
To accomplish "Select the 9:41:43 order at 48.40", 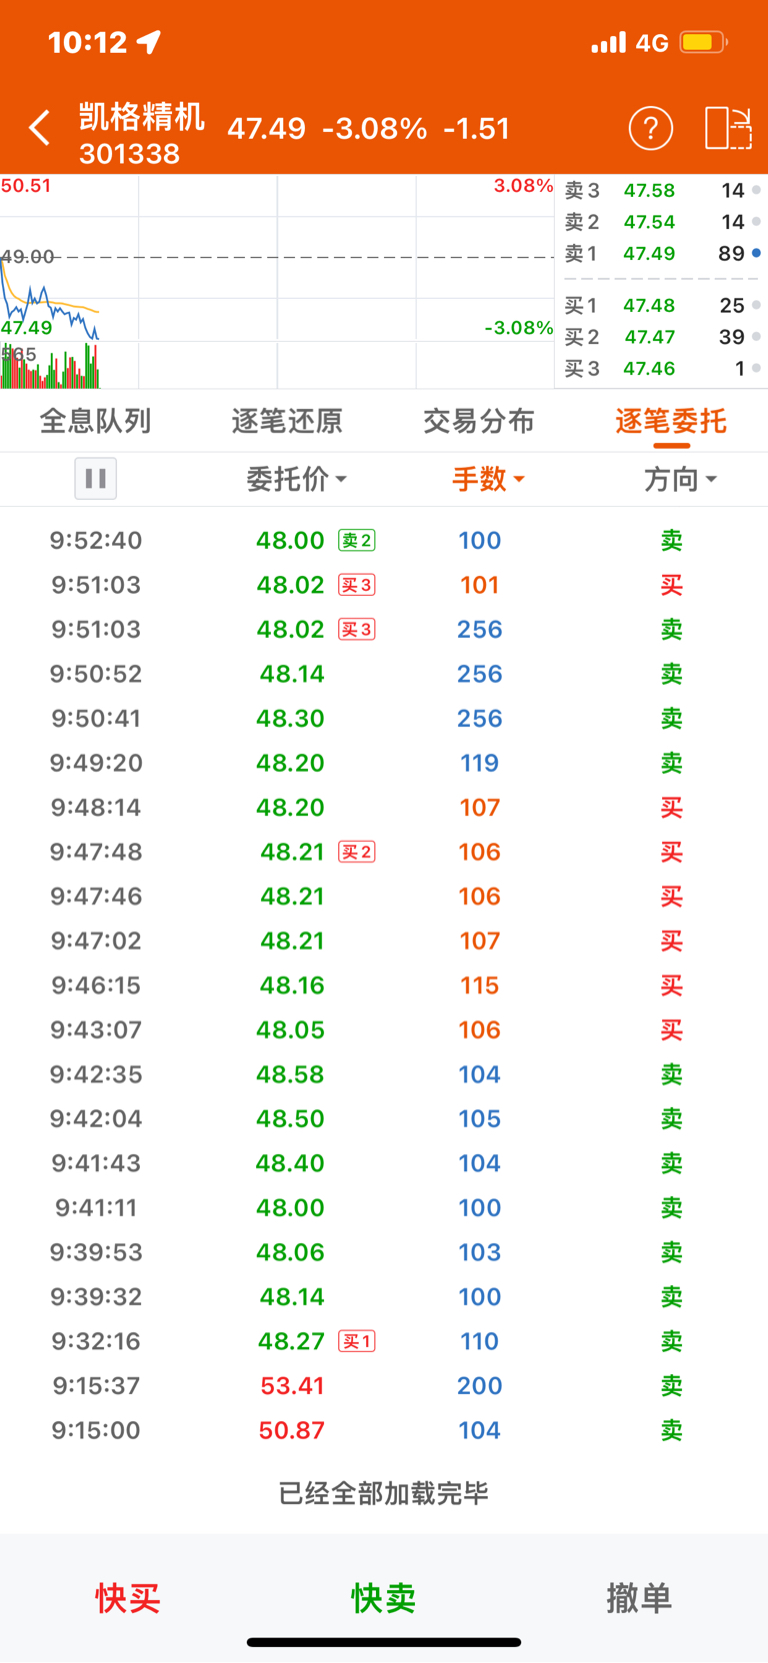I will pos(384,1163).
